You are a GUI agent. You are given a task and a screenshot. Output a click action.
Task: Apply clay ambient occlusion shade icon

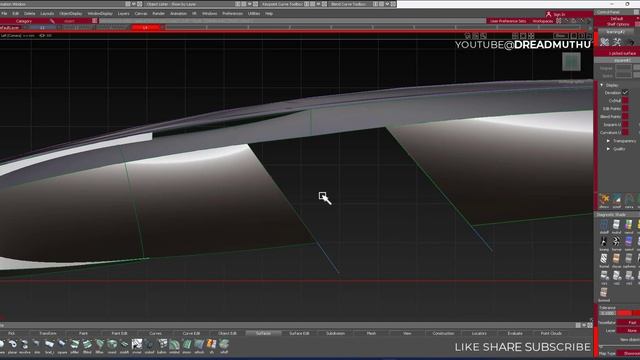616,260
